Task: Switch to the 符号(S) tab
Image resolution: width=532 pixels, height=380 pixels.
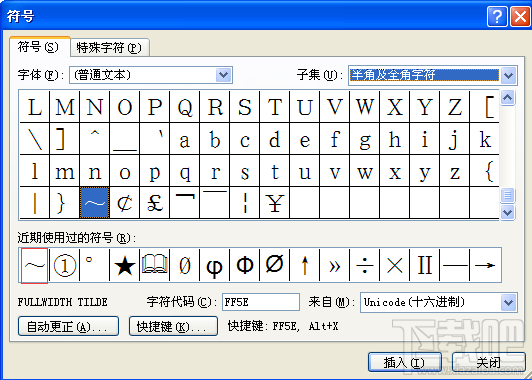Action: (40, 47)
